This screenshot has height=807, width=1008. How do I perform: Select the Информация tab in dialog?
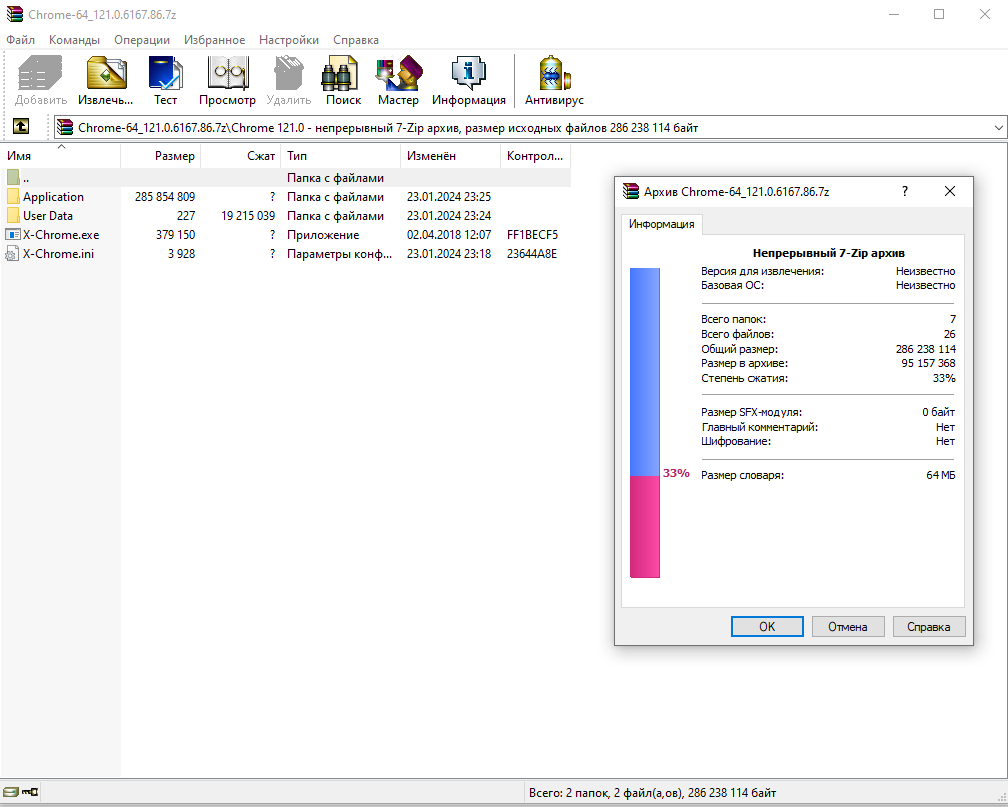[661, 224]
